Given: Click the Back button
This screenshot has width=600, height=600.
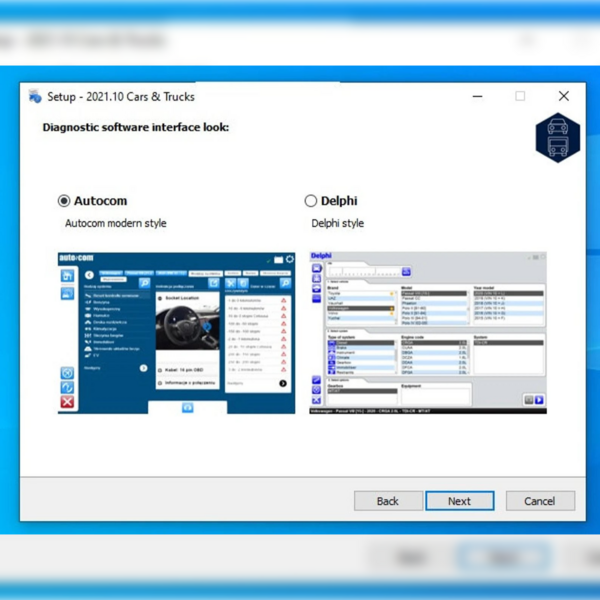Looking at the screenshot, I should (388, 501).
